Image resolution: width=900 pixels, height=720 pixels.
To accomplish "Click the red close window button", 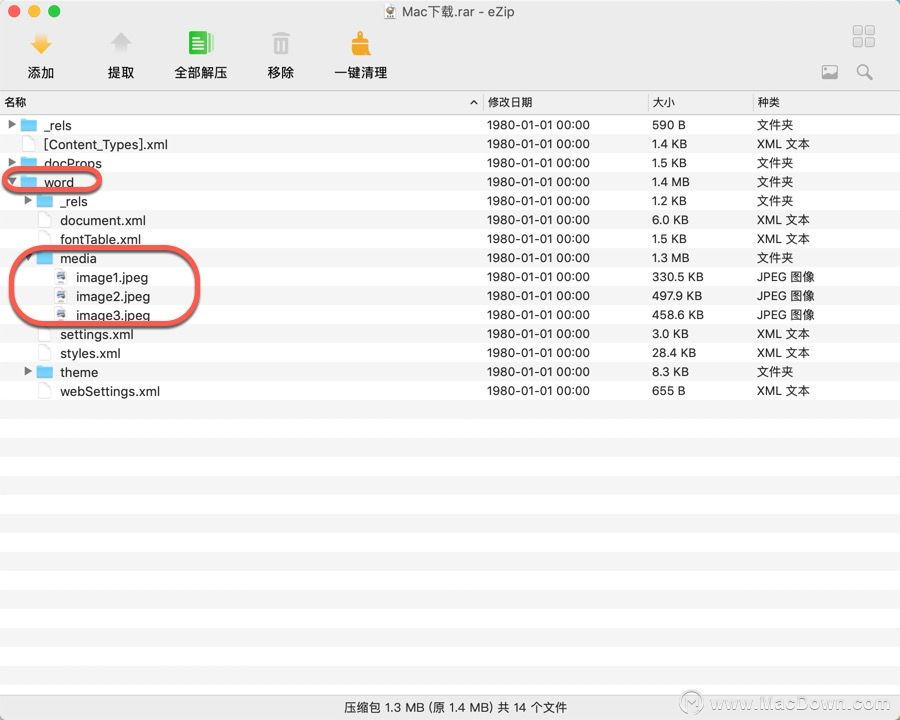I will pos(14,11).
